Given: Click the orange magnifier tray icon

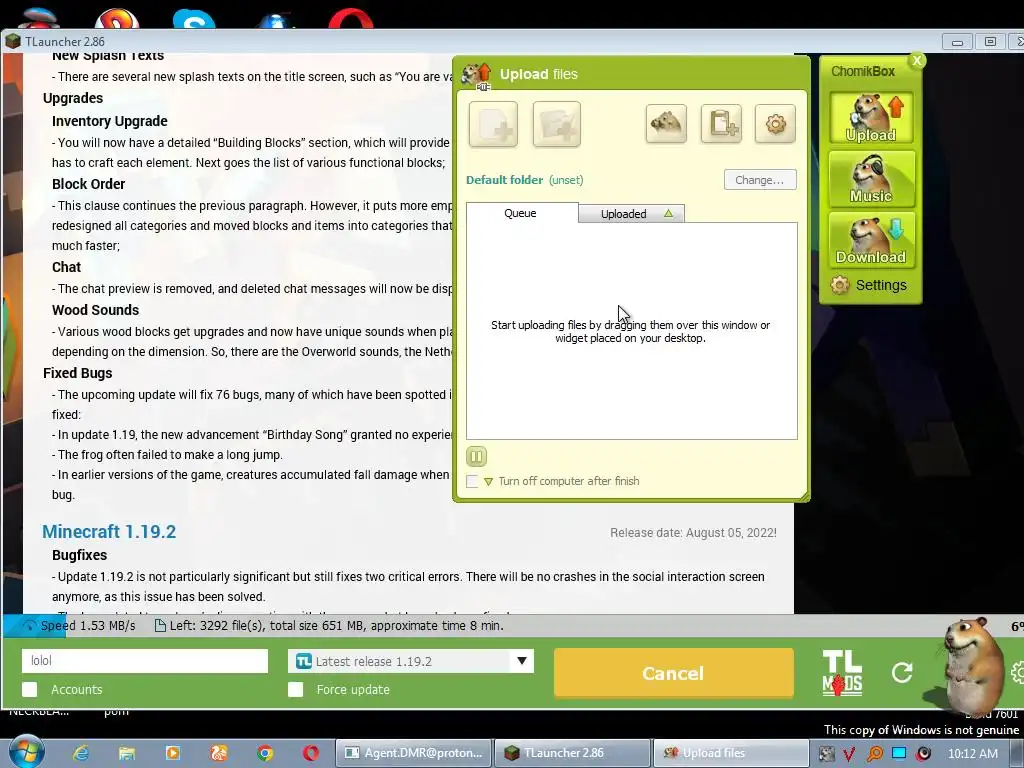Looking at the screenshot, I should [x=874, y=754].
